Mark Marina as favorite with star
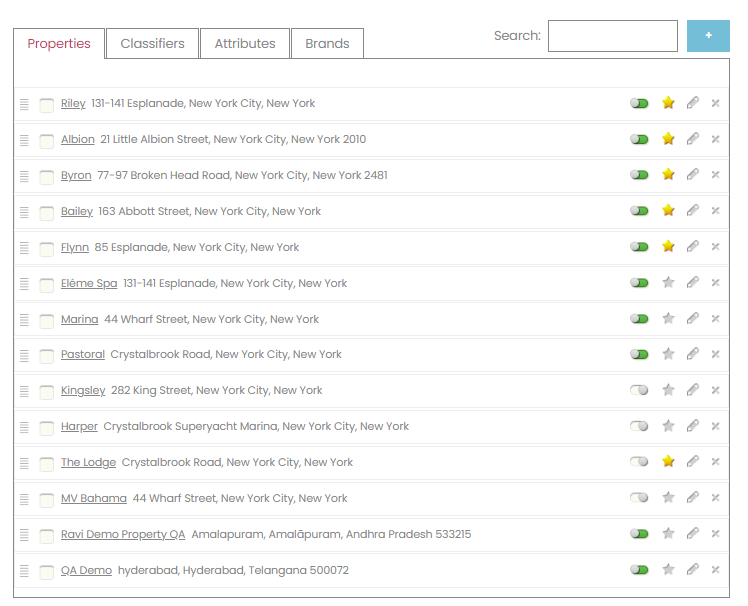This screenshot has width=748, height=606. (x=668, y=318)
